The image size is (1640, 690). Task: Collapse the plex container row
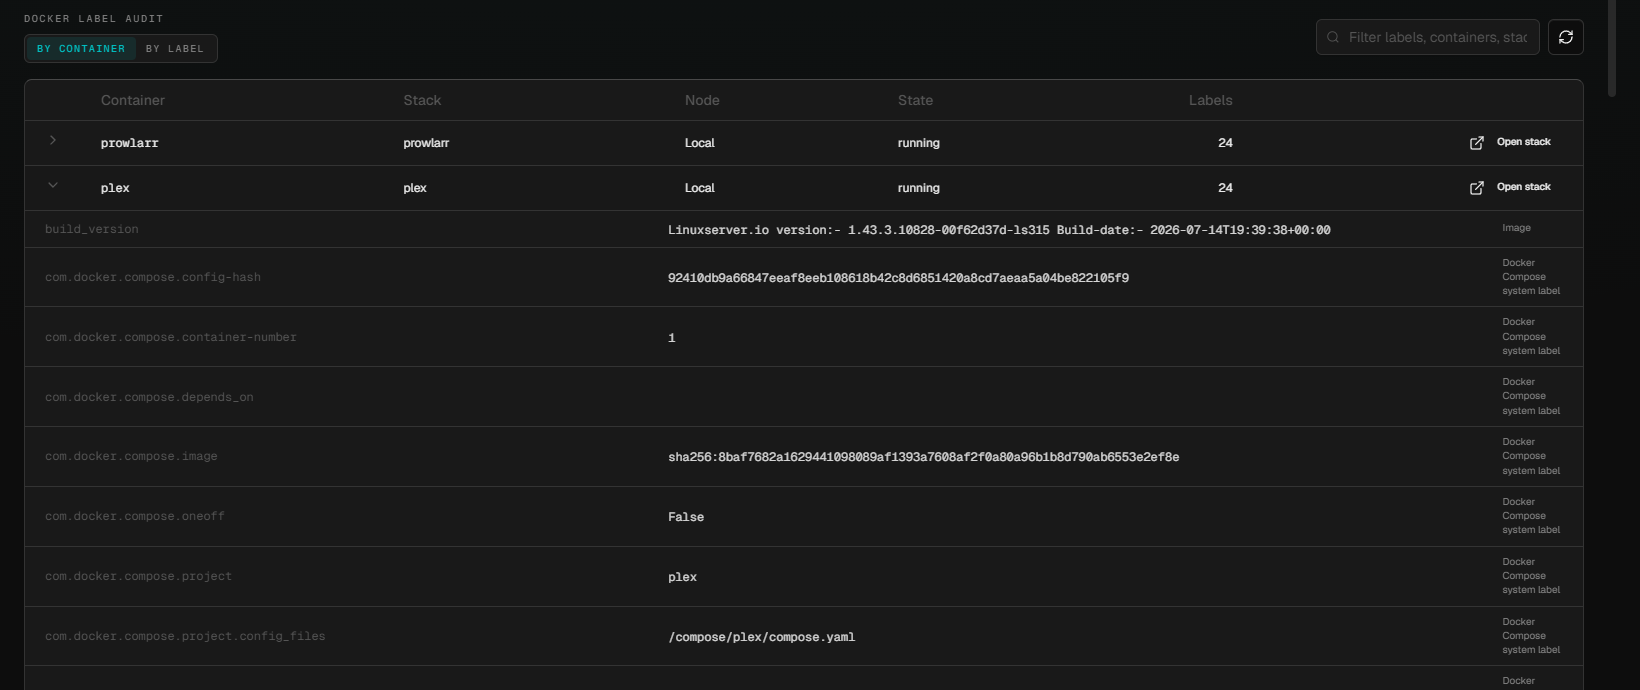53,185
